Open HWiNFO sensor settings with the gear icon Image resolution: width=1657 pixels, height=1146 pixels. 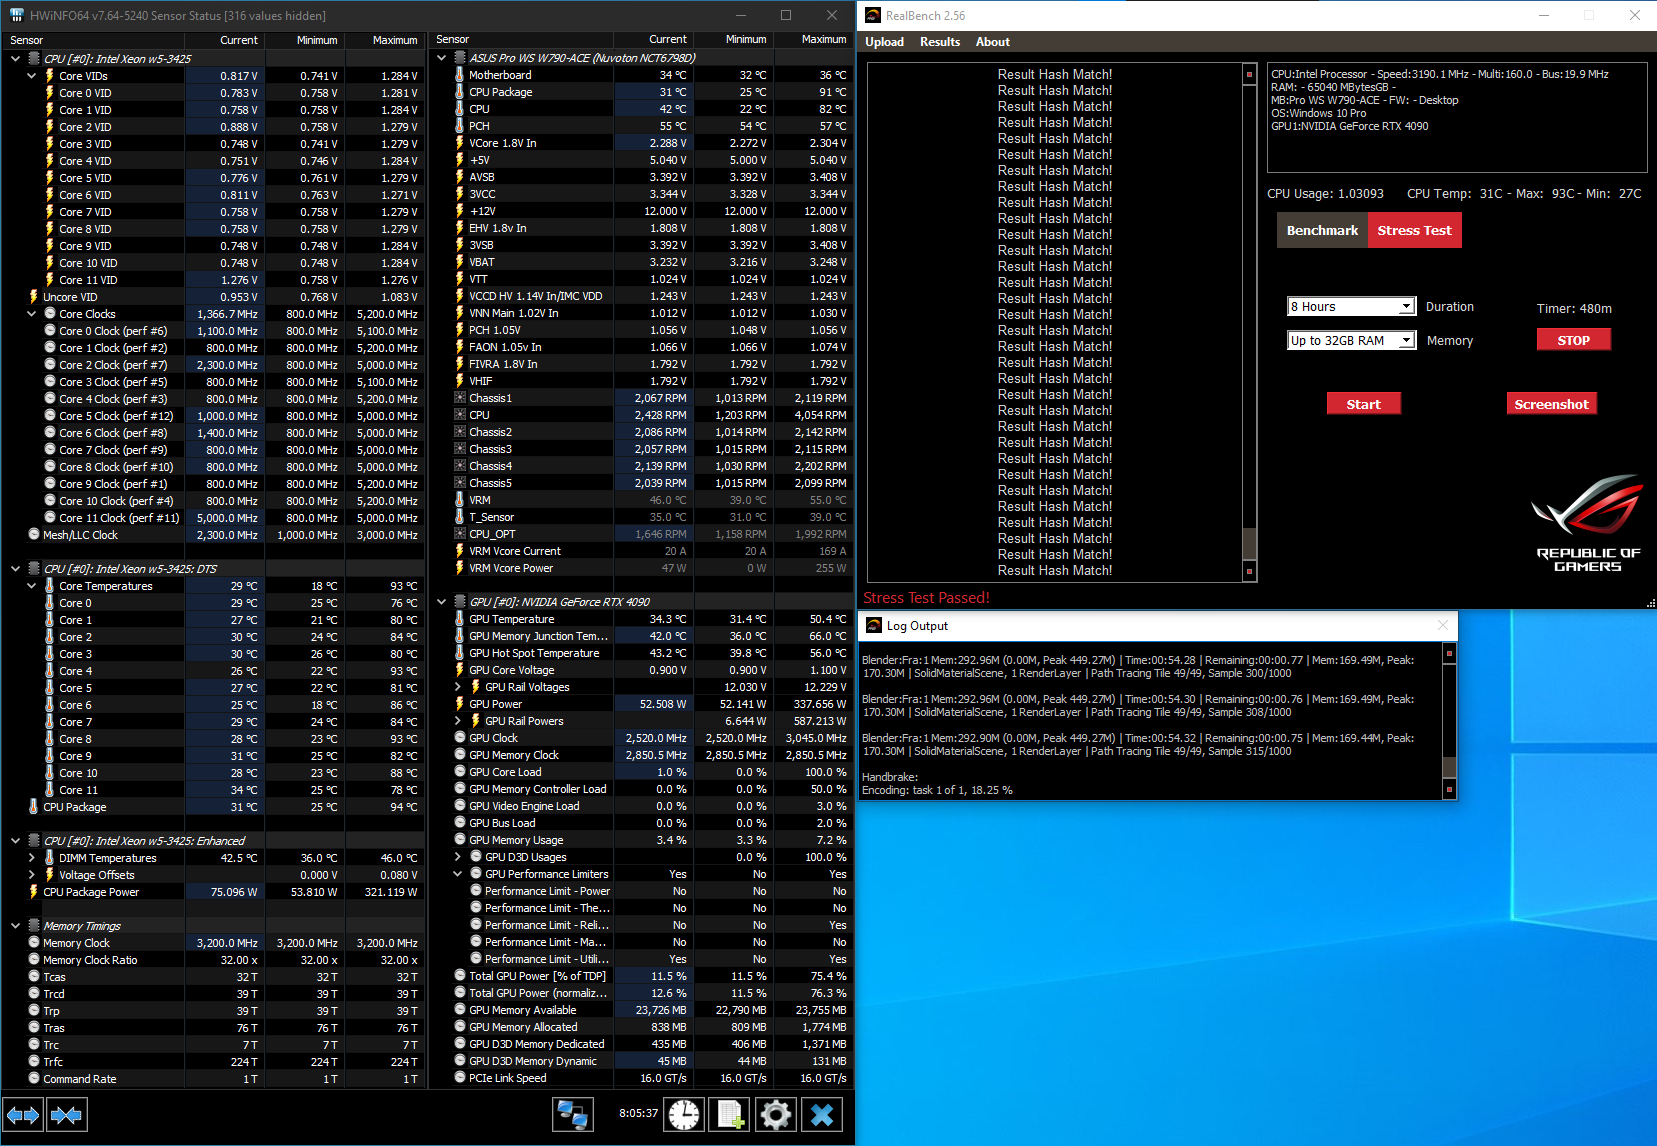coord(776,1114)
